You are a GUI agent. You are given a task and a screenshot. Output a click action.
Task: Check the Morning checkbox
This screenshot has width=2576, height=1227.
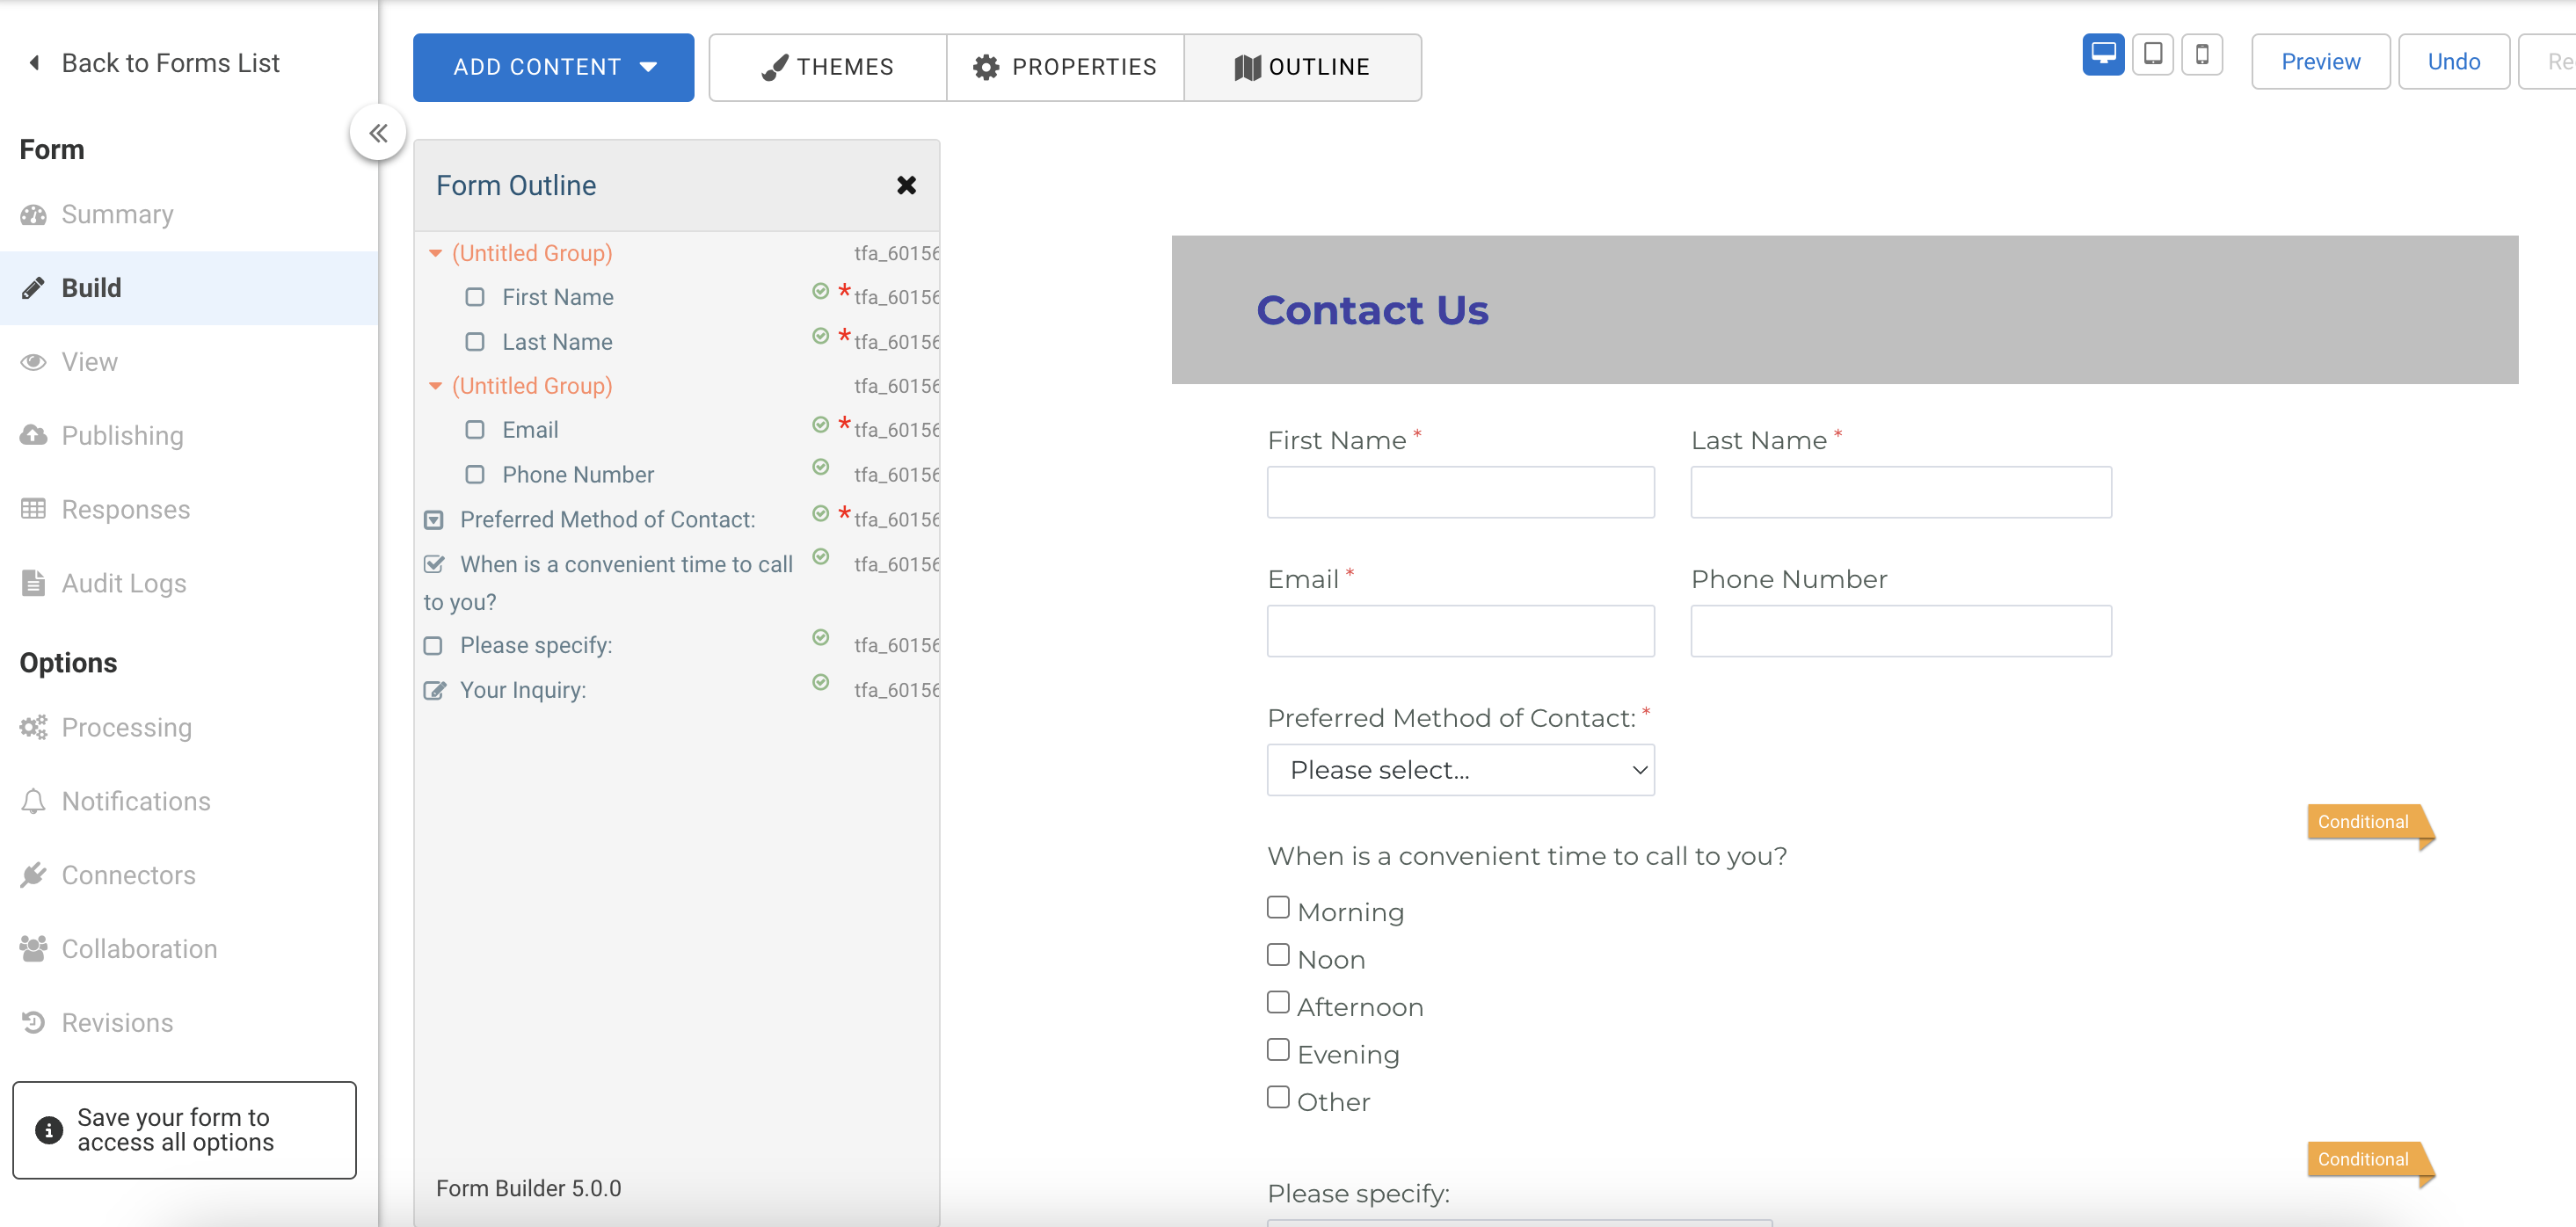tap(1277, 908)
